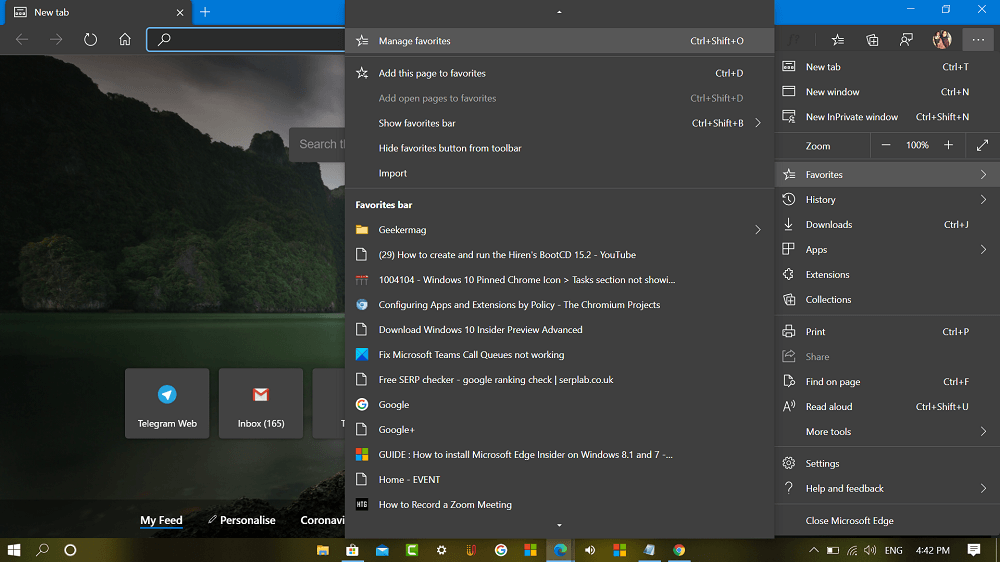Expand the Apps submenu chevron

983,249
